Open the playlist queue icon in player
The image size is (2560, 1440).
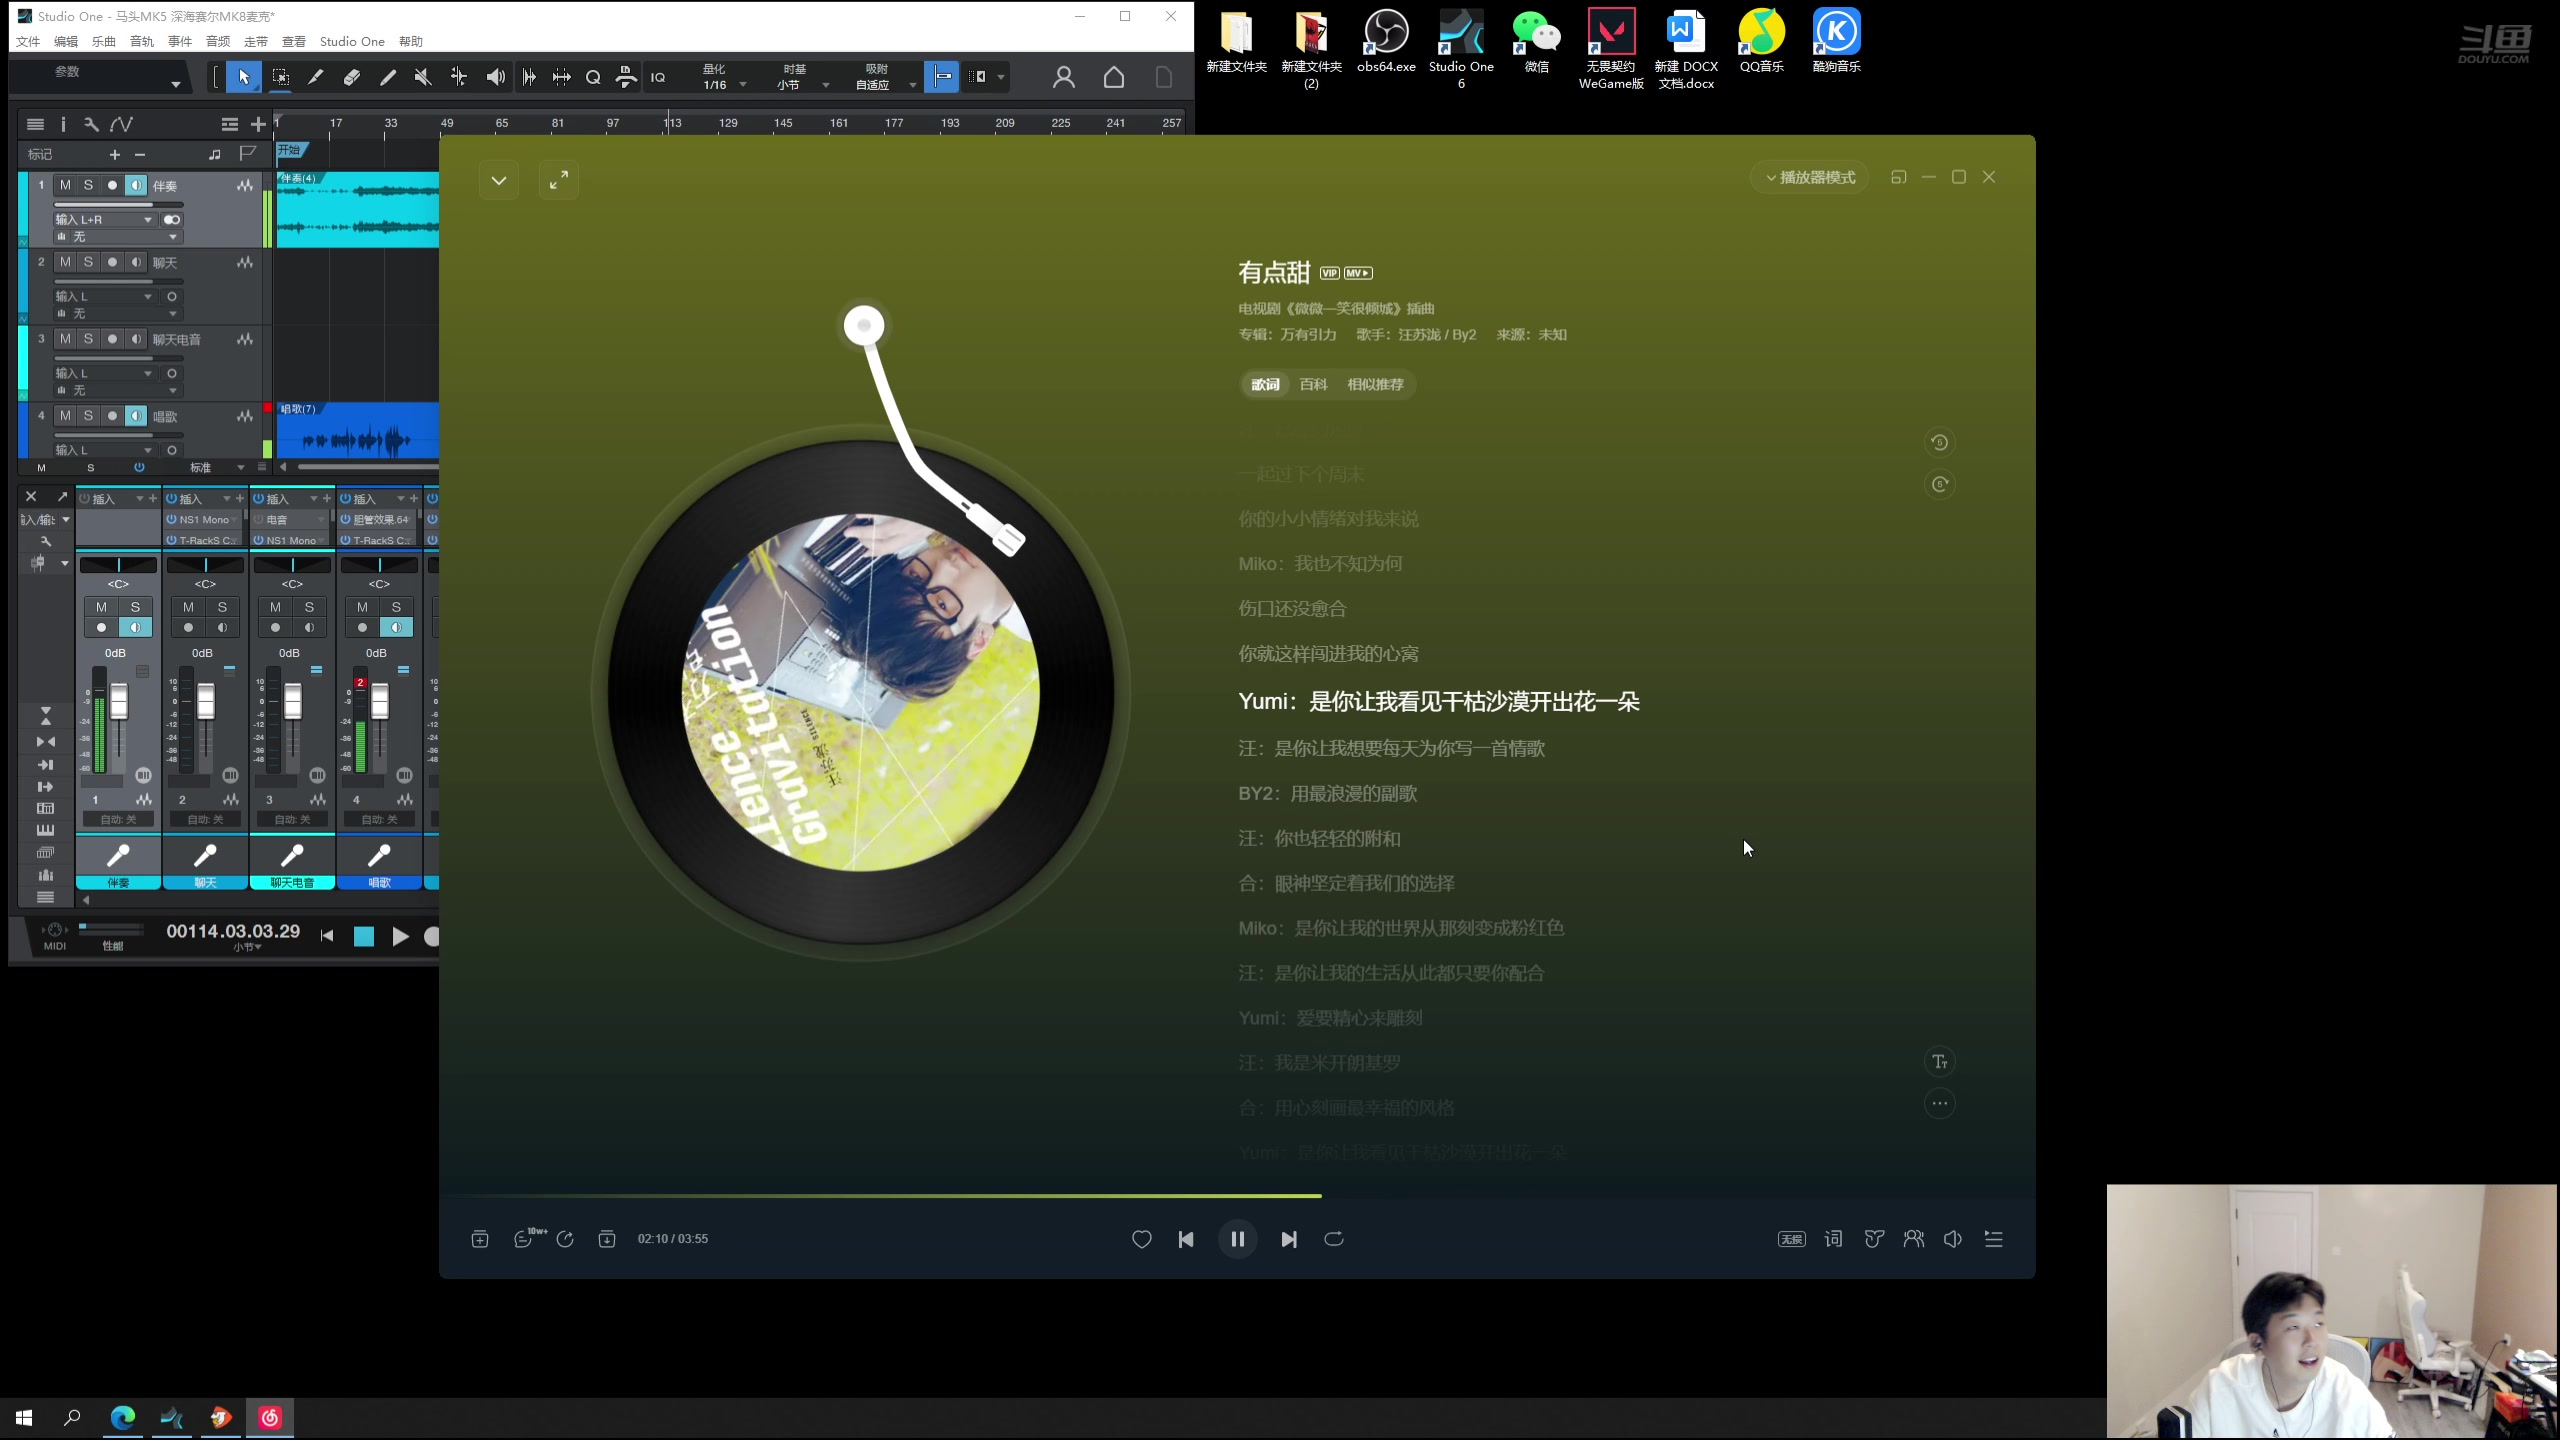1993,1239
